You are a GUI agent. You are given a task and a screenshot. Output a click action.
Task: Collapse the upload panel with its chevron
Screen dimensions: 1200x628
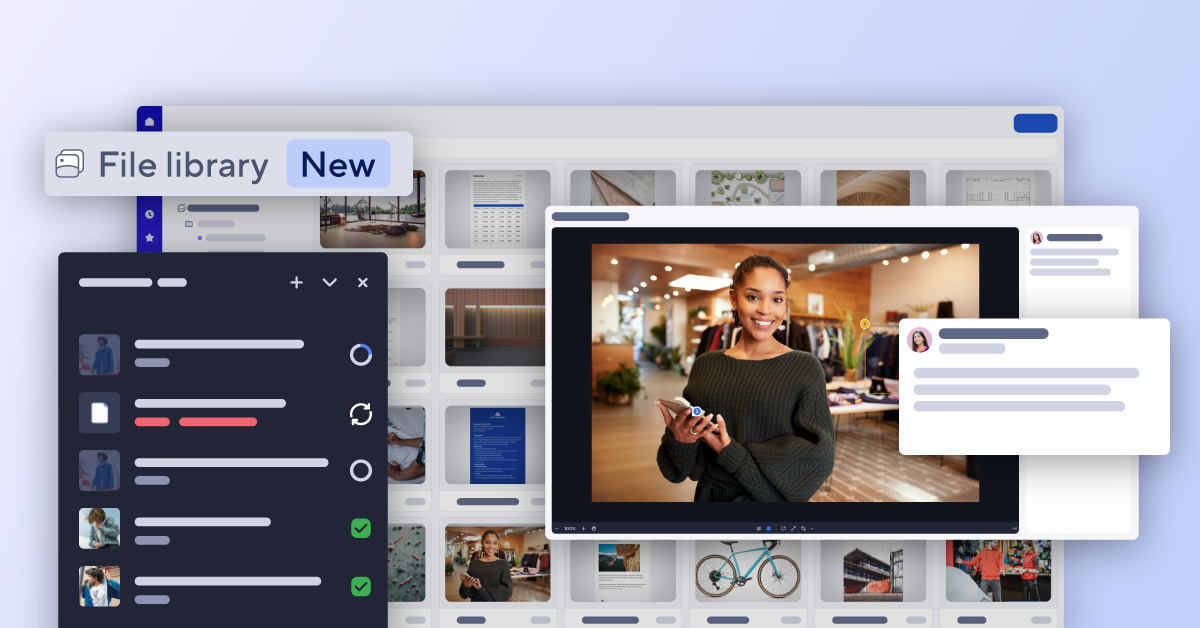coord(329,283)
